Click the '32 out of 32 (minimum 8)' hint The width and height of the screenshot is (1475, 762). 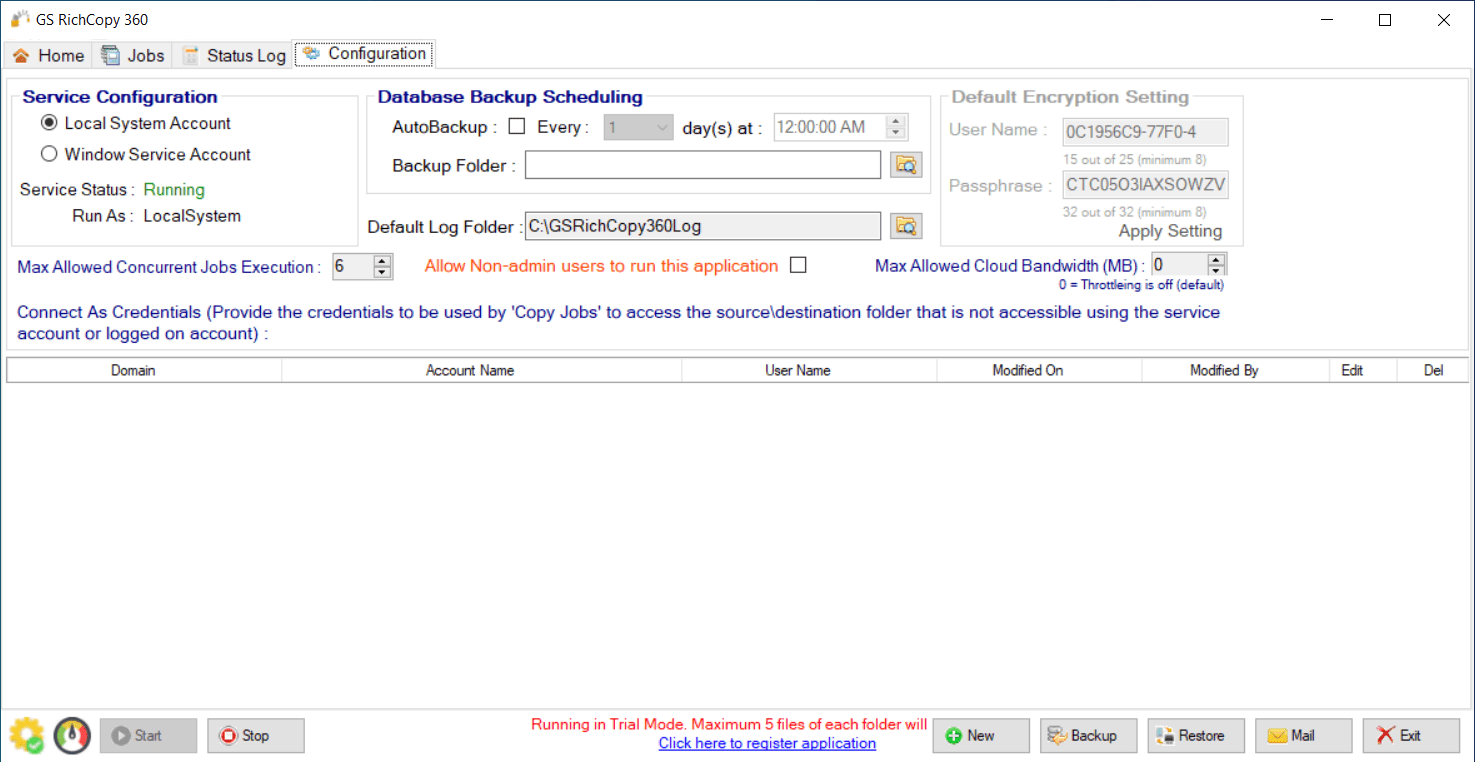click(1134, 212)
